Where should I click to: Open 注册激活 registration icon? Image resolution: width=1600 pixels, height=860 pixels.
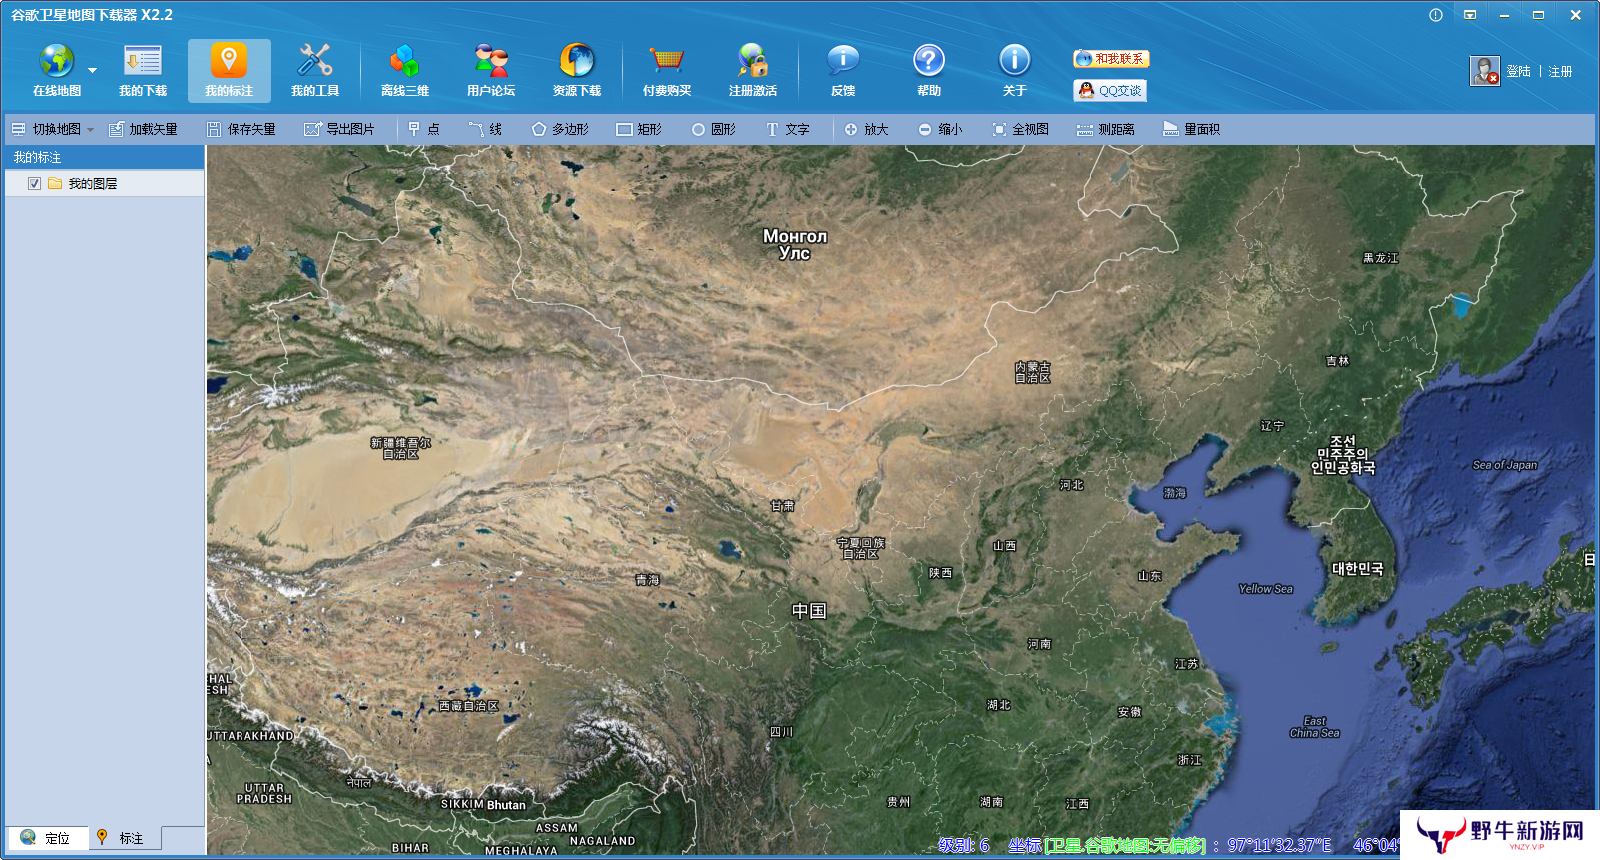point(753,61)
